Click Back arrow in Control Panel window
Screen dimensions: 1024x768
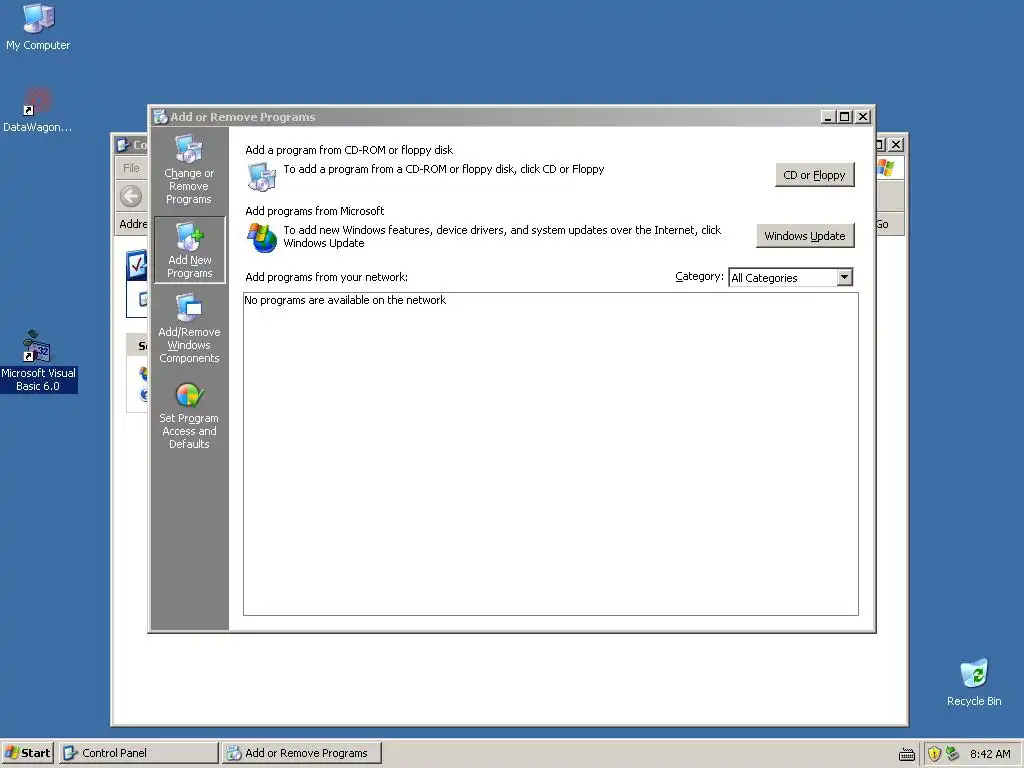(131, 196)
